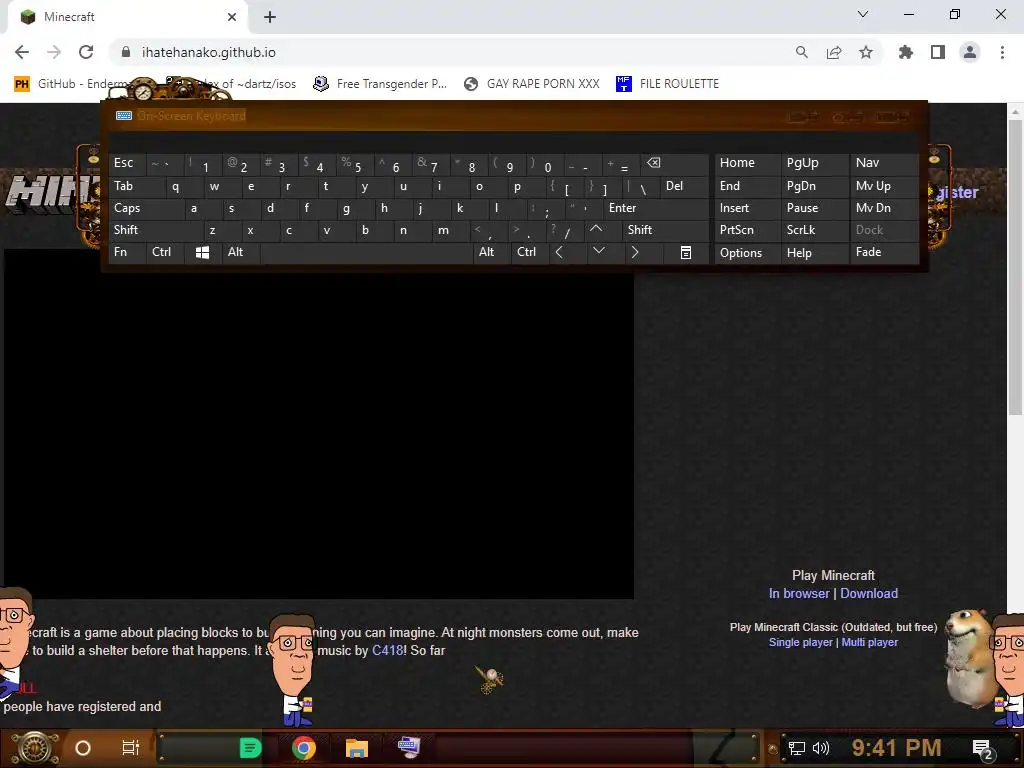Image resolution: width=1024 pixels, height=768 pixels.
Task: Open keyboard Options
Action: [747, 253]
